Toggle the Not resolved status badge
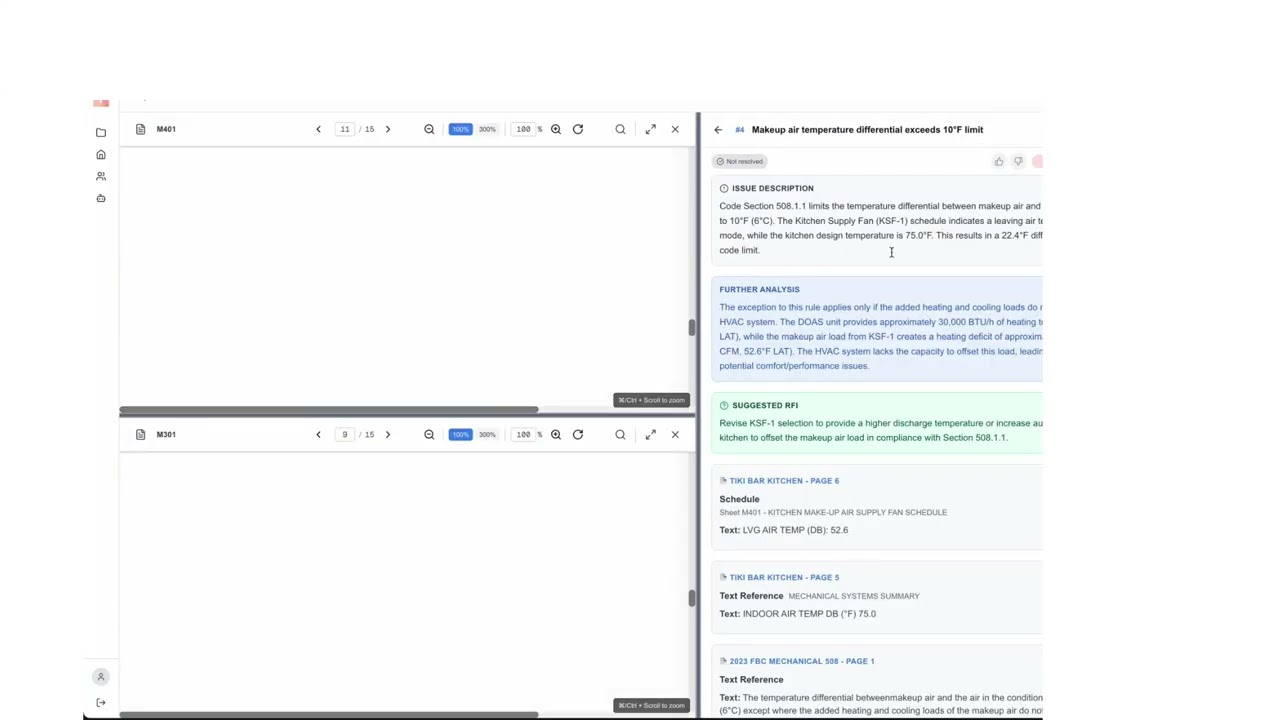The height and width of the screenshot is (720, 1280). pos(740,161)
